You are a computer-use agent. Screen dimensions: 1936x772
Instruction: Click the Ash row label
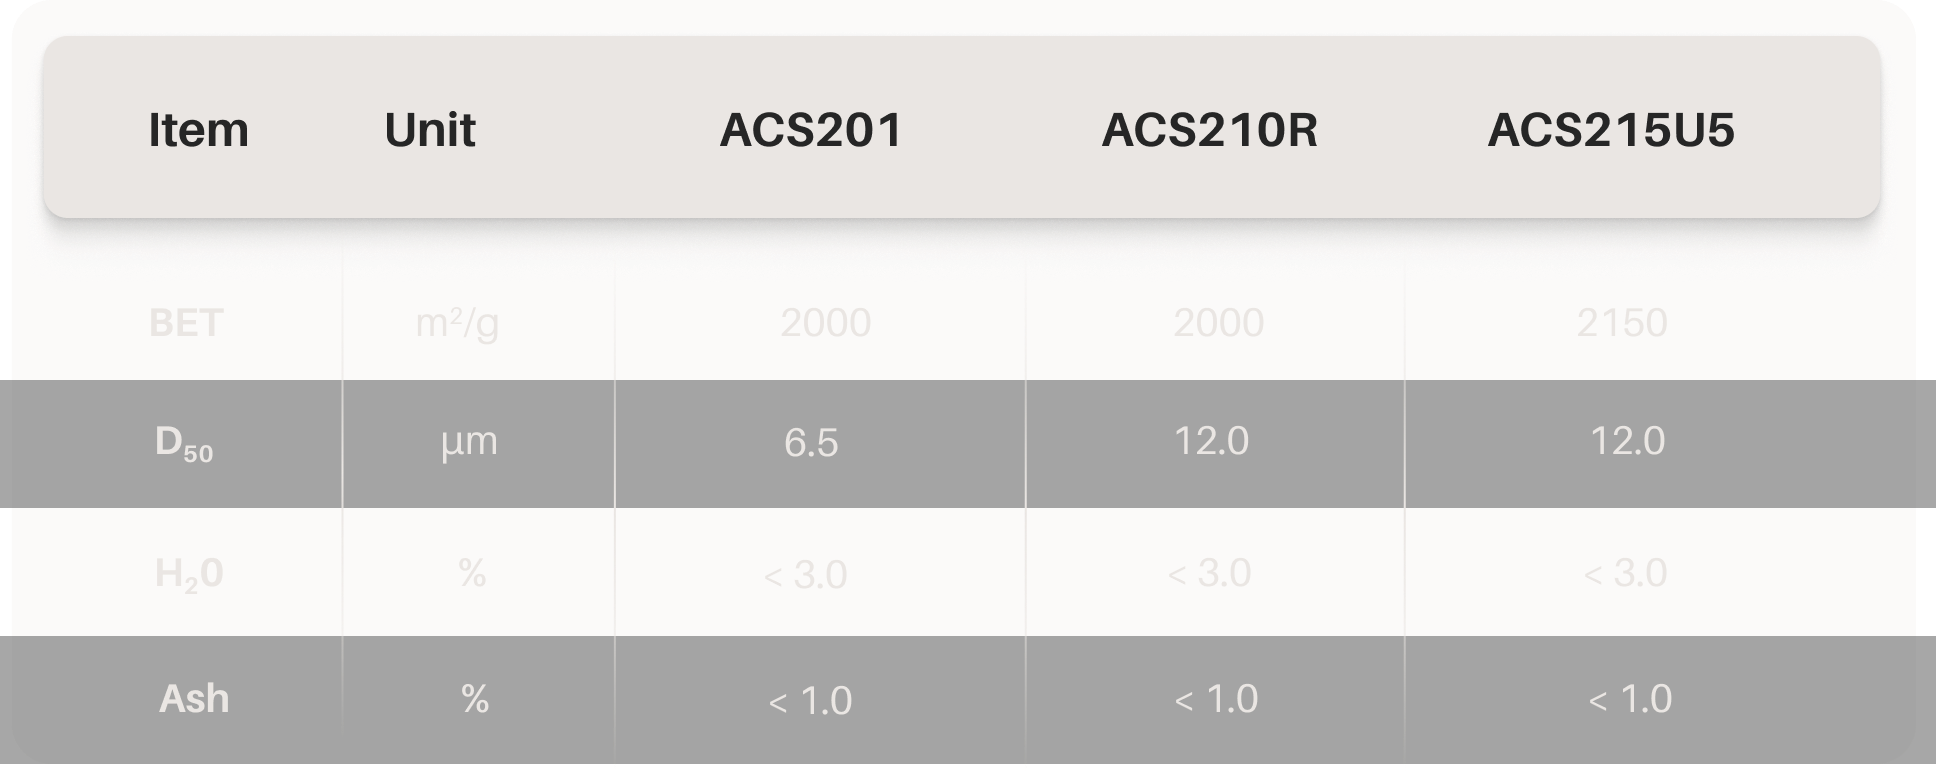(x=194, y=698)
